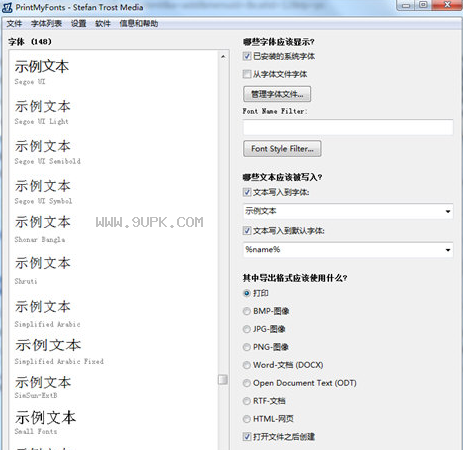
Task: Open the Font Style Filter... dialog
Action: (x=282, y=149)
